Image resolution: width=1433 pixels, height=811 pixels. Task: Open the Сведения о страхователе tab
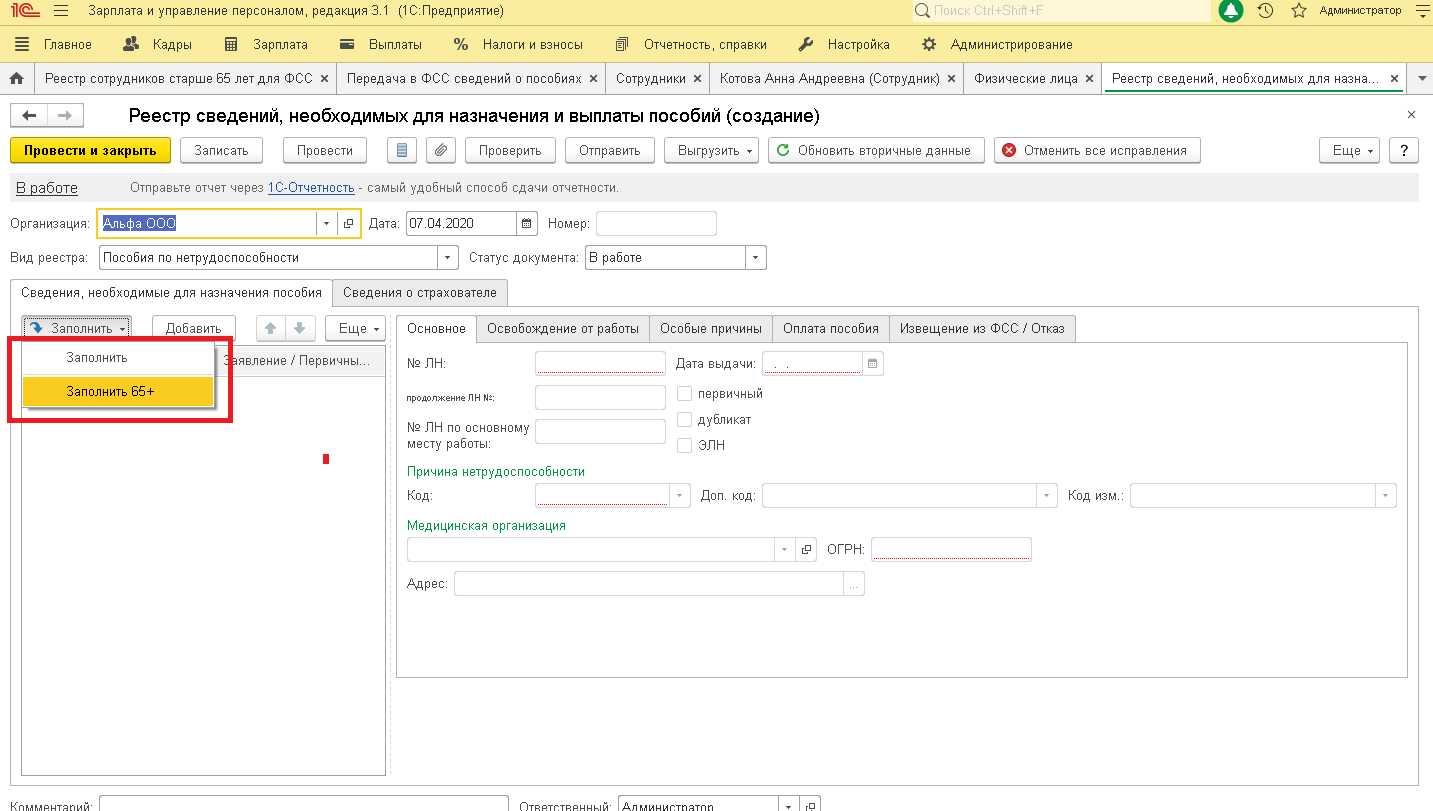419,293
